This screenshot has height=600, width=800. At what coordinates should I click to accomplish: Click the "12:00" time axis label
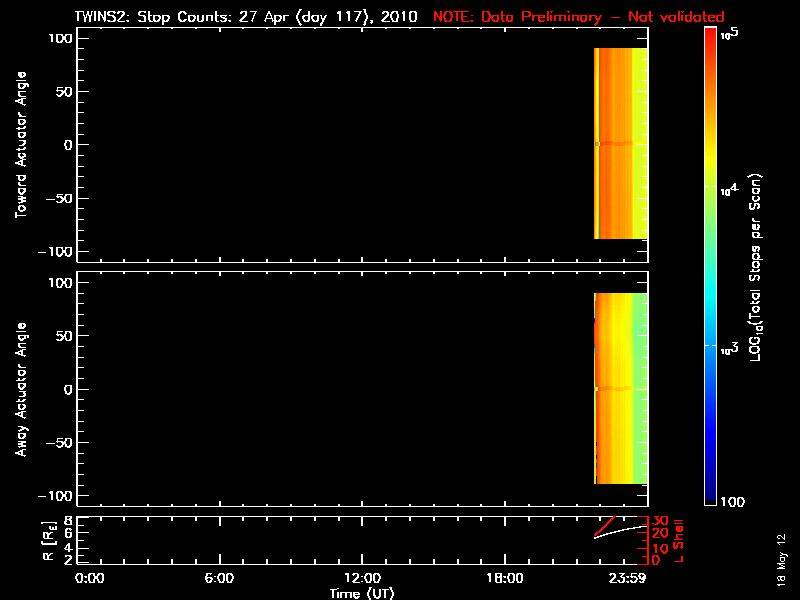[362, 578]
